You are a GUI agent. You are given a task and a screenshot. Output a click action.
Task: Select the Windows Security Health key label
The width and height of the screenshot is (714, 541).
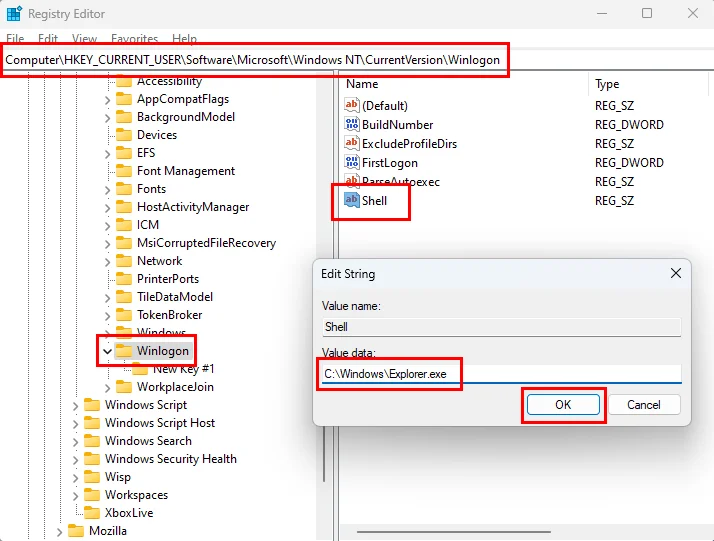(x=171, y=459)
